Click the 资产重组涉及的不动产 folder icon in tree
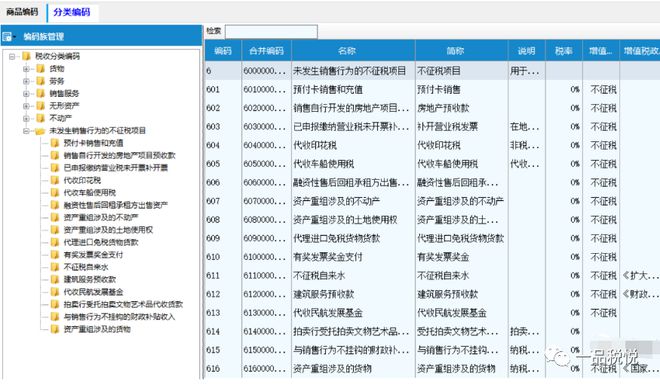This screenshot has width=660, height=386. 55,218
